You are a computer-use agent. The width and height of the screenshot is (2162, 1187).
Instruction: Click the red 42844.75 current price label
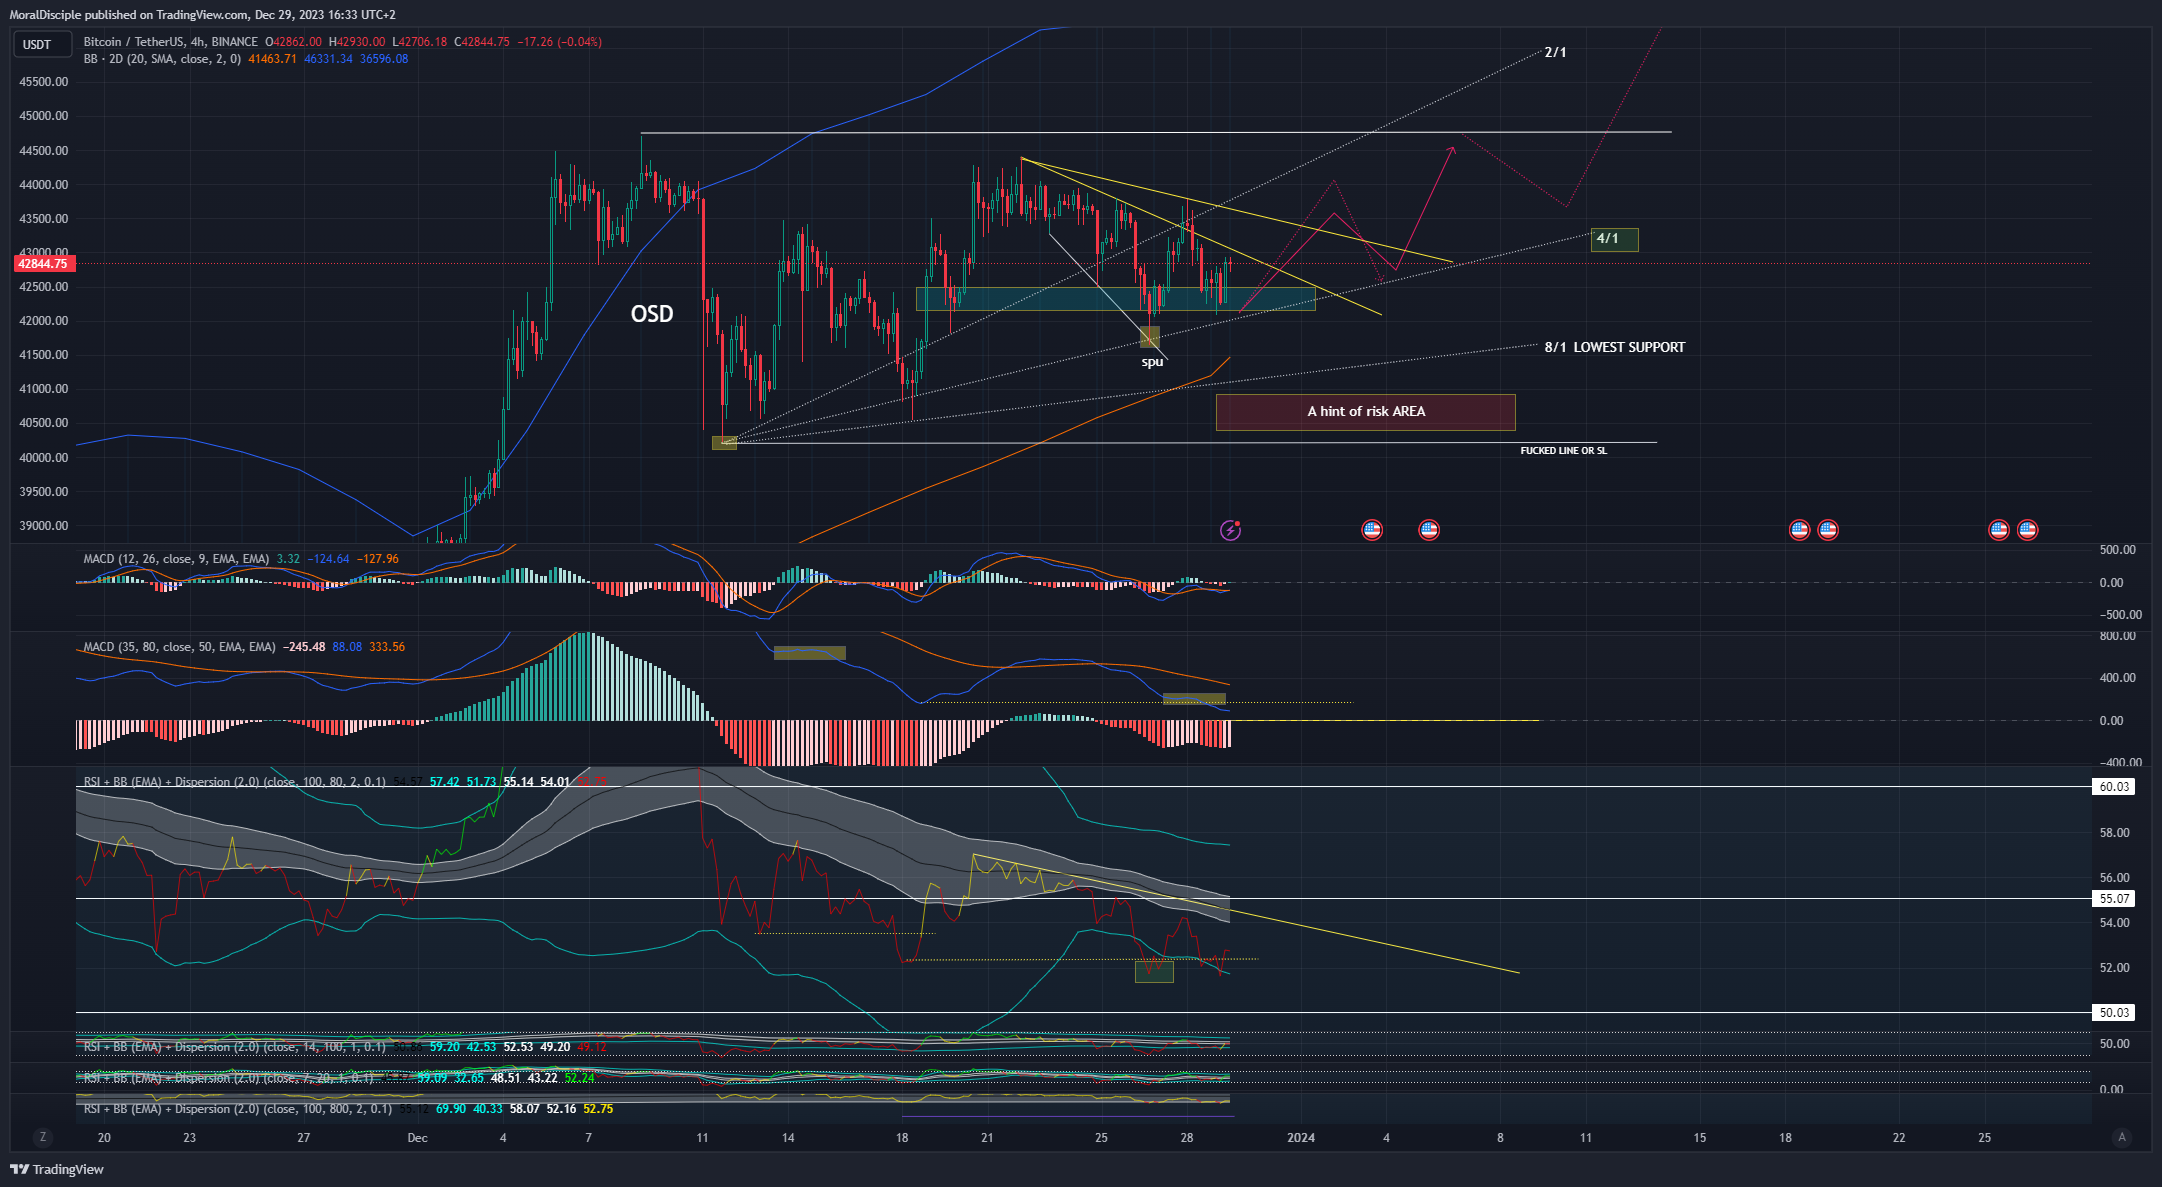(x=43, y=264)
